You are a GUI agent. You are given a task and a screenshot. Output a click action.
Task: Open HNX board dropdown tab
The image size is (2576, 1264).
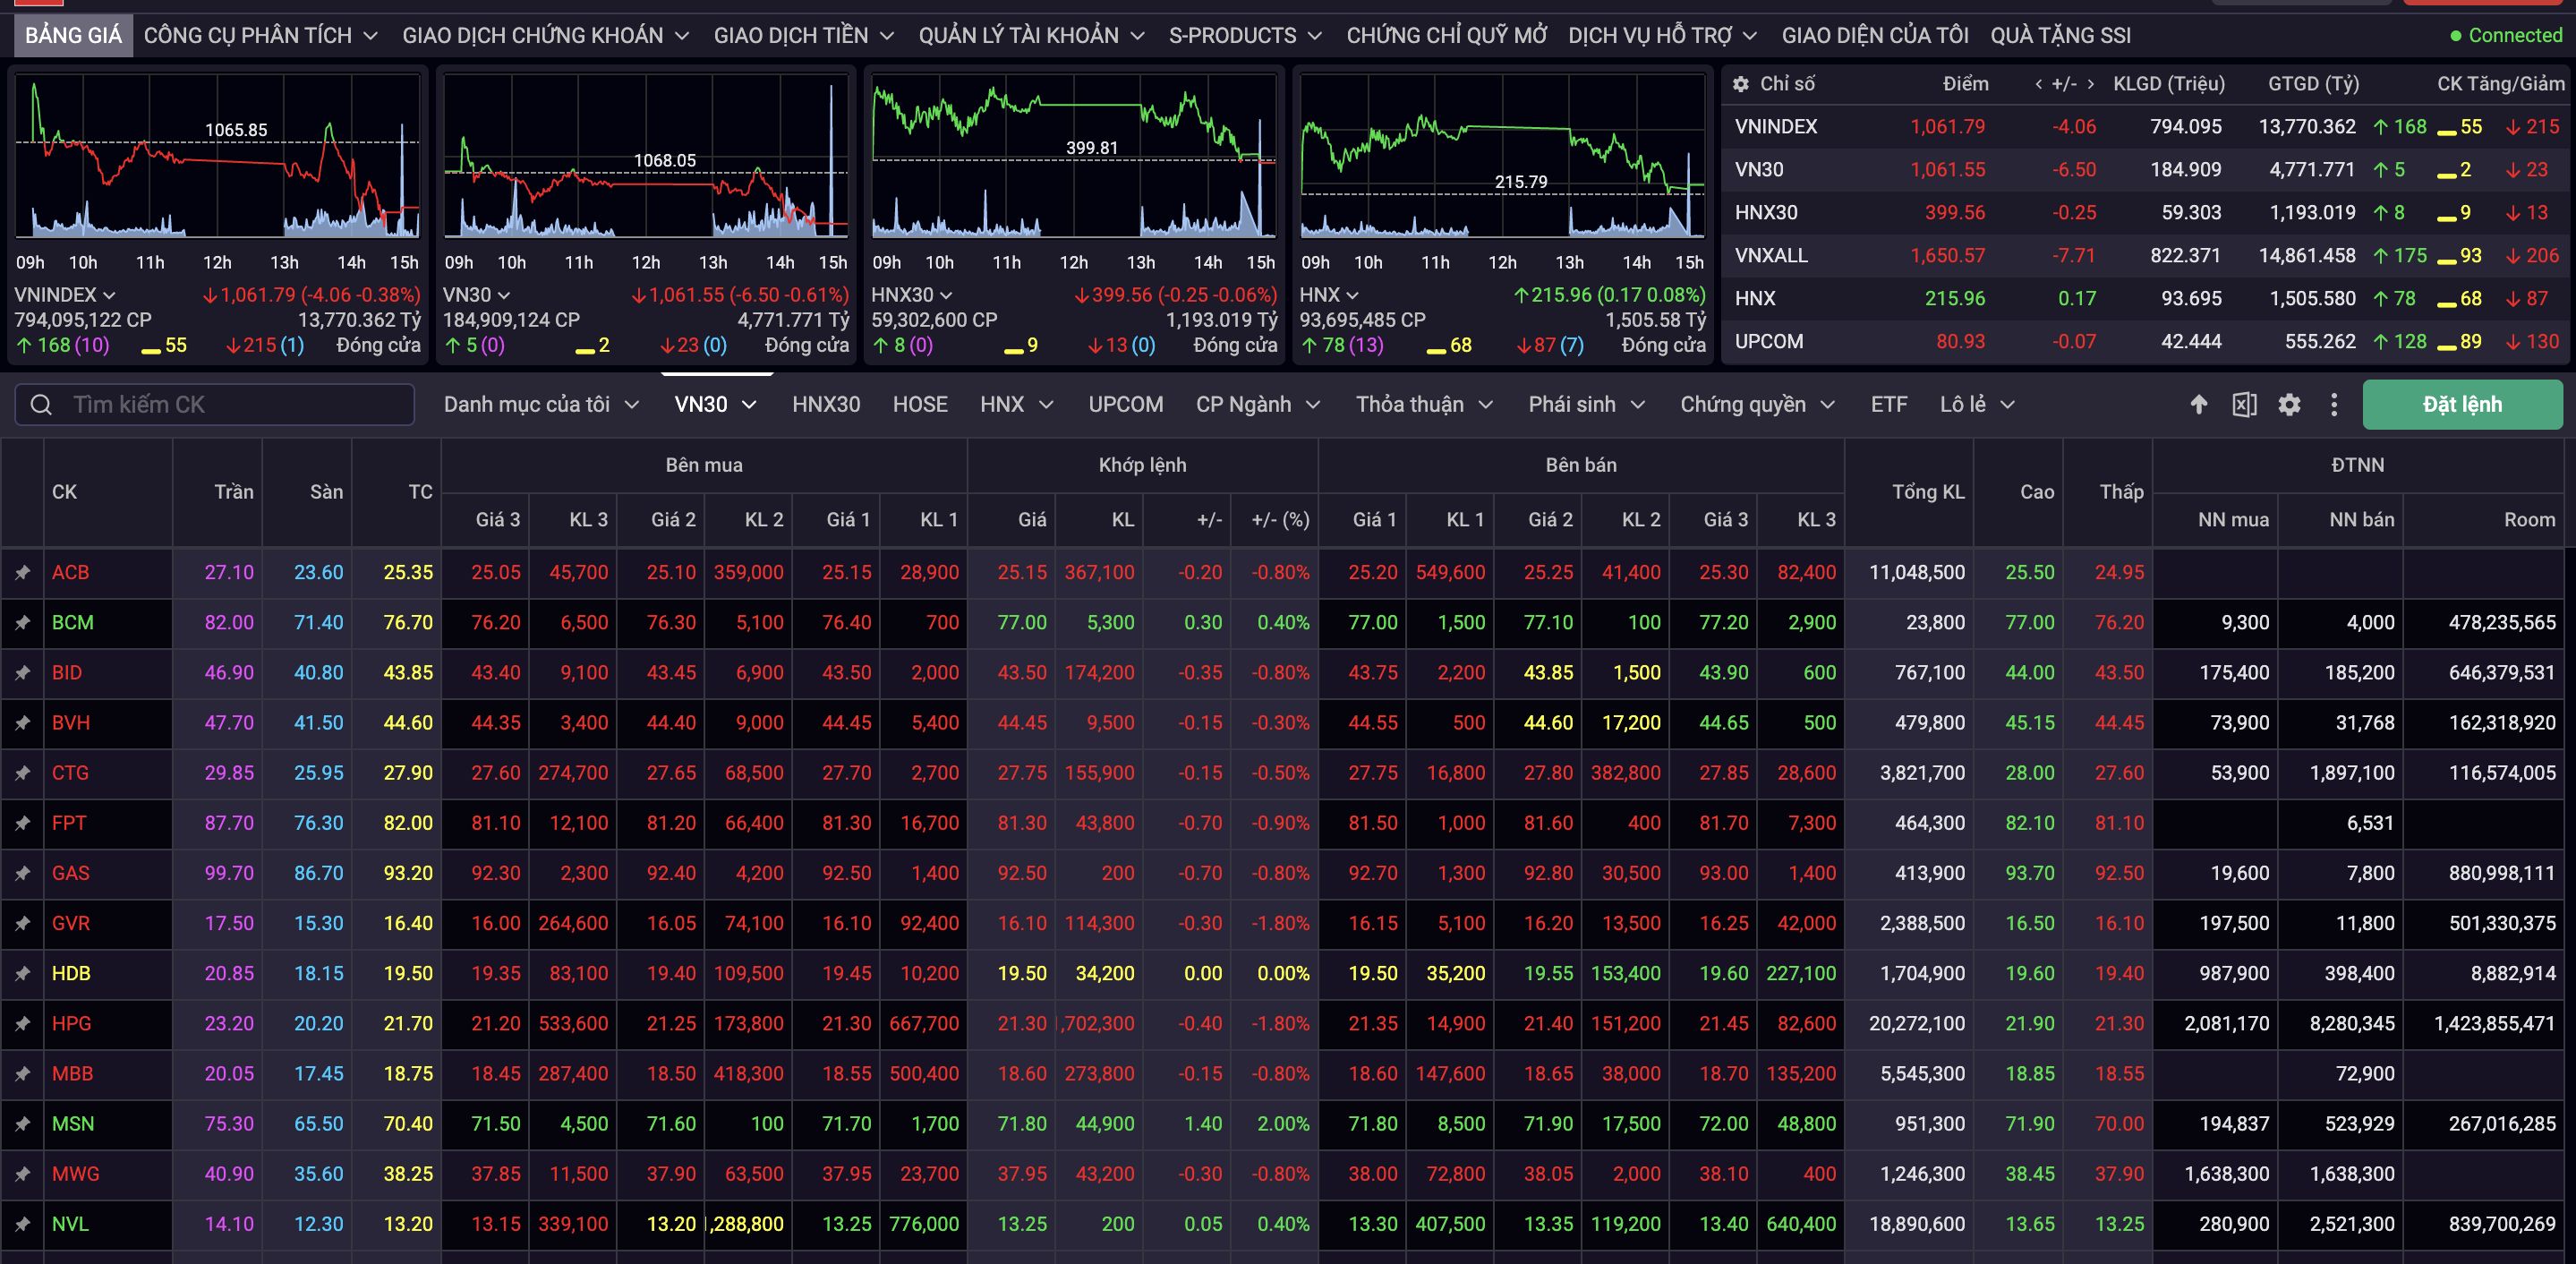[1016, 404]
